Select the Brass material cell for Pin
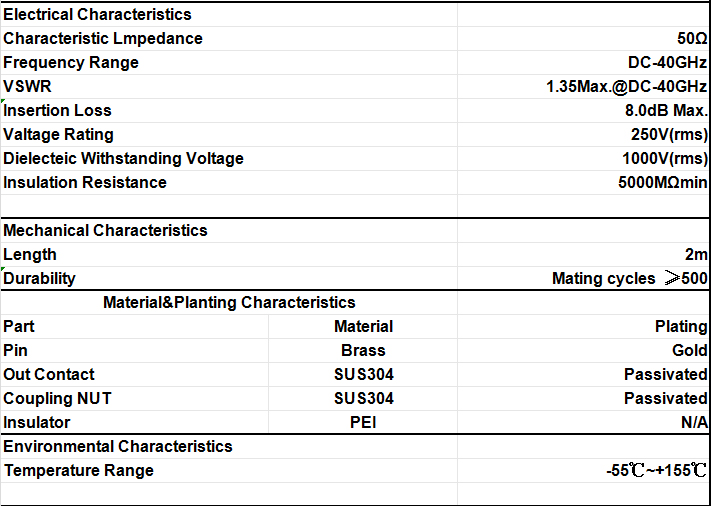The image size is (711, 506). click(x=363, y=350)
